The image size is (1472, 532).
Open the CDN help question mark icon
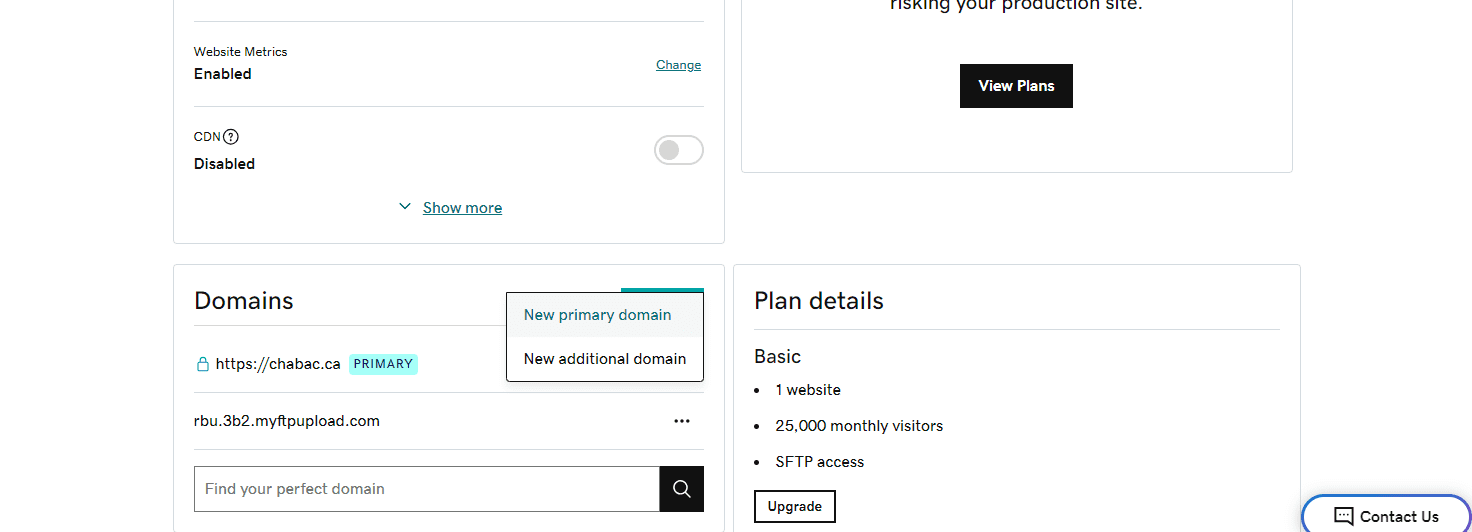pyautogui.click(x=231, y=137)
